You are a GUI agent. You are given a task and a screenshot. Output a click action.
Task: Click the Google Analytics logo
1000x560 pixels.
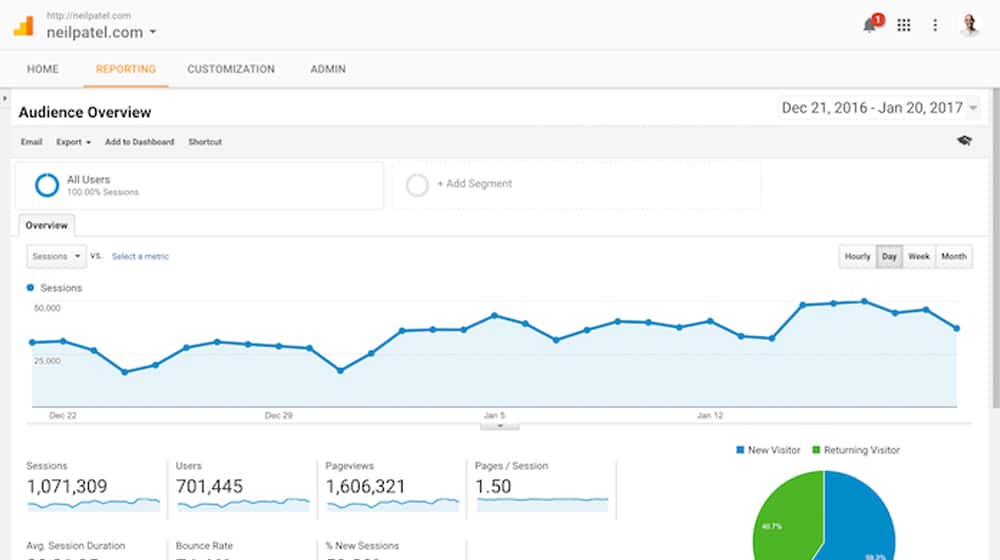pyautogui.click(x=24, y=26)
